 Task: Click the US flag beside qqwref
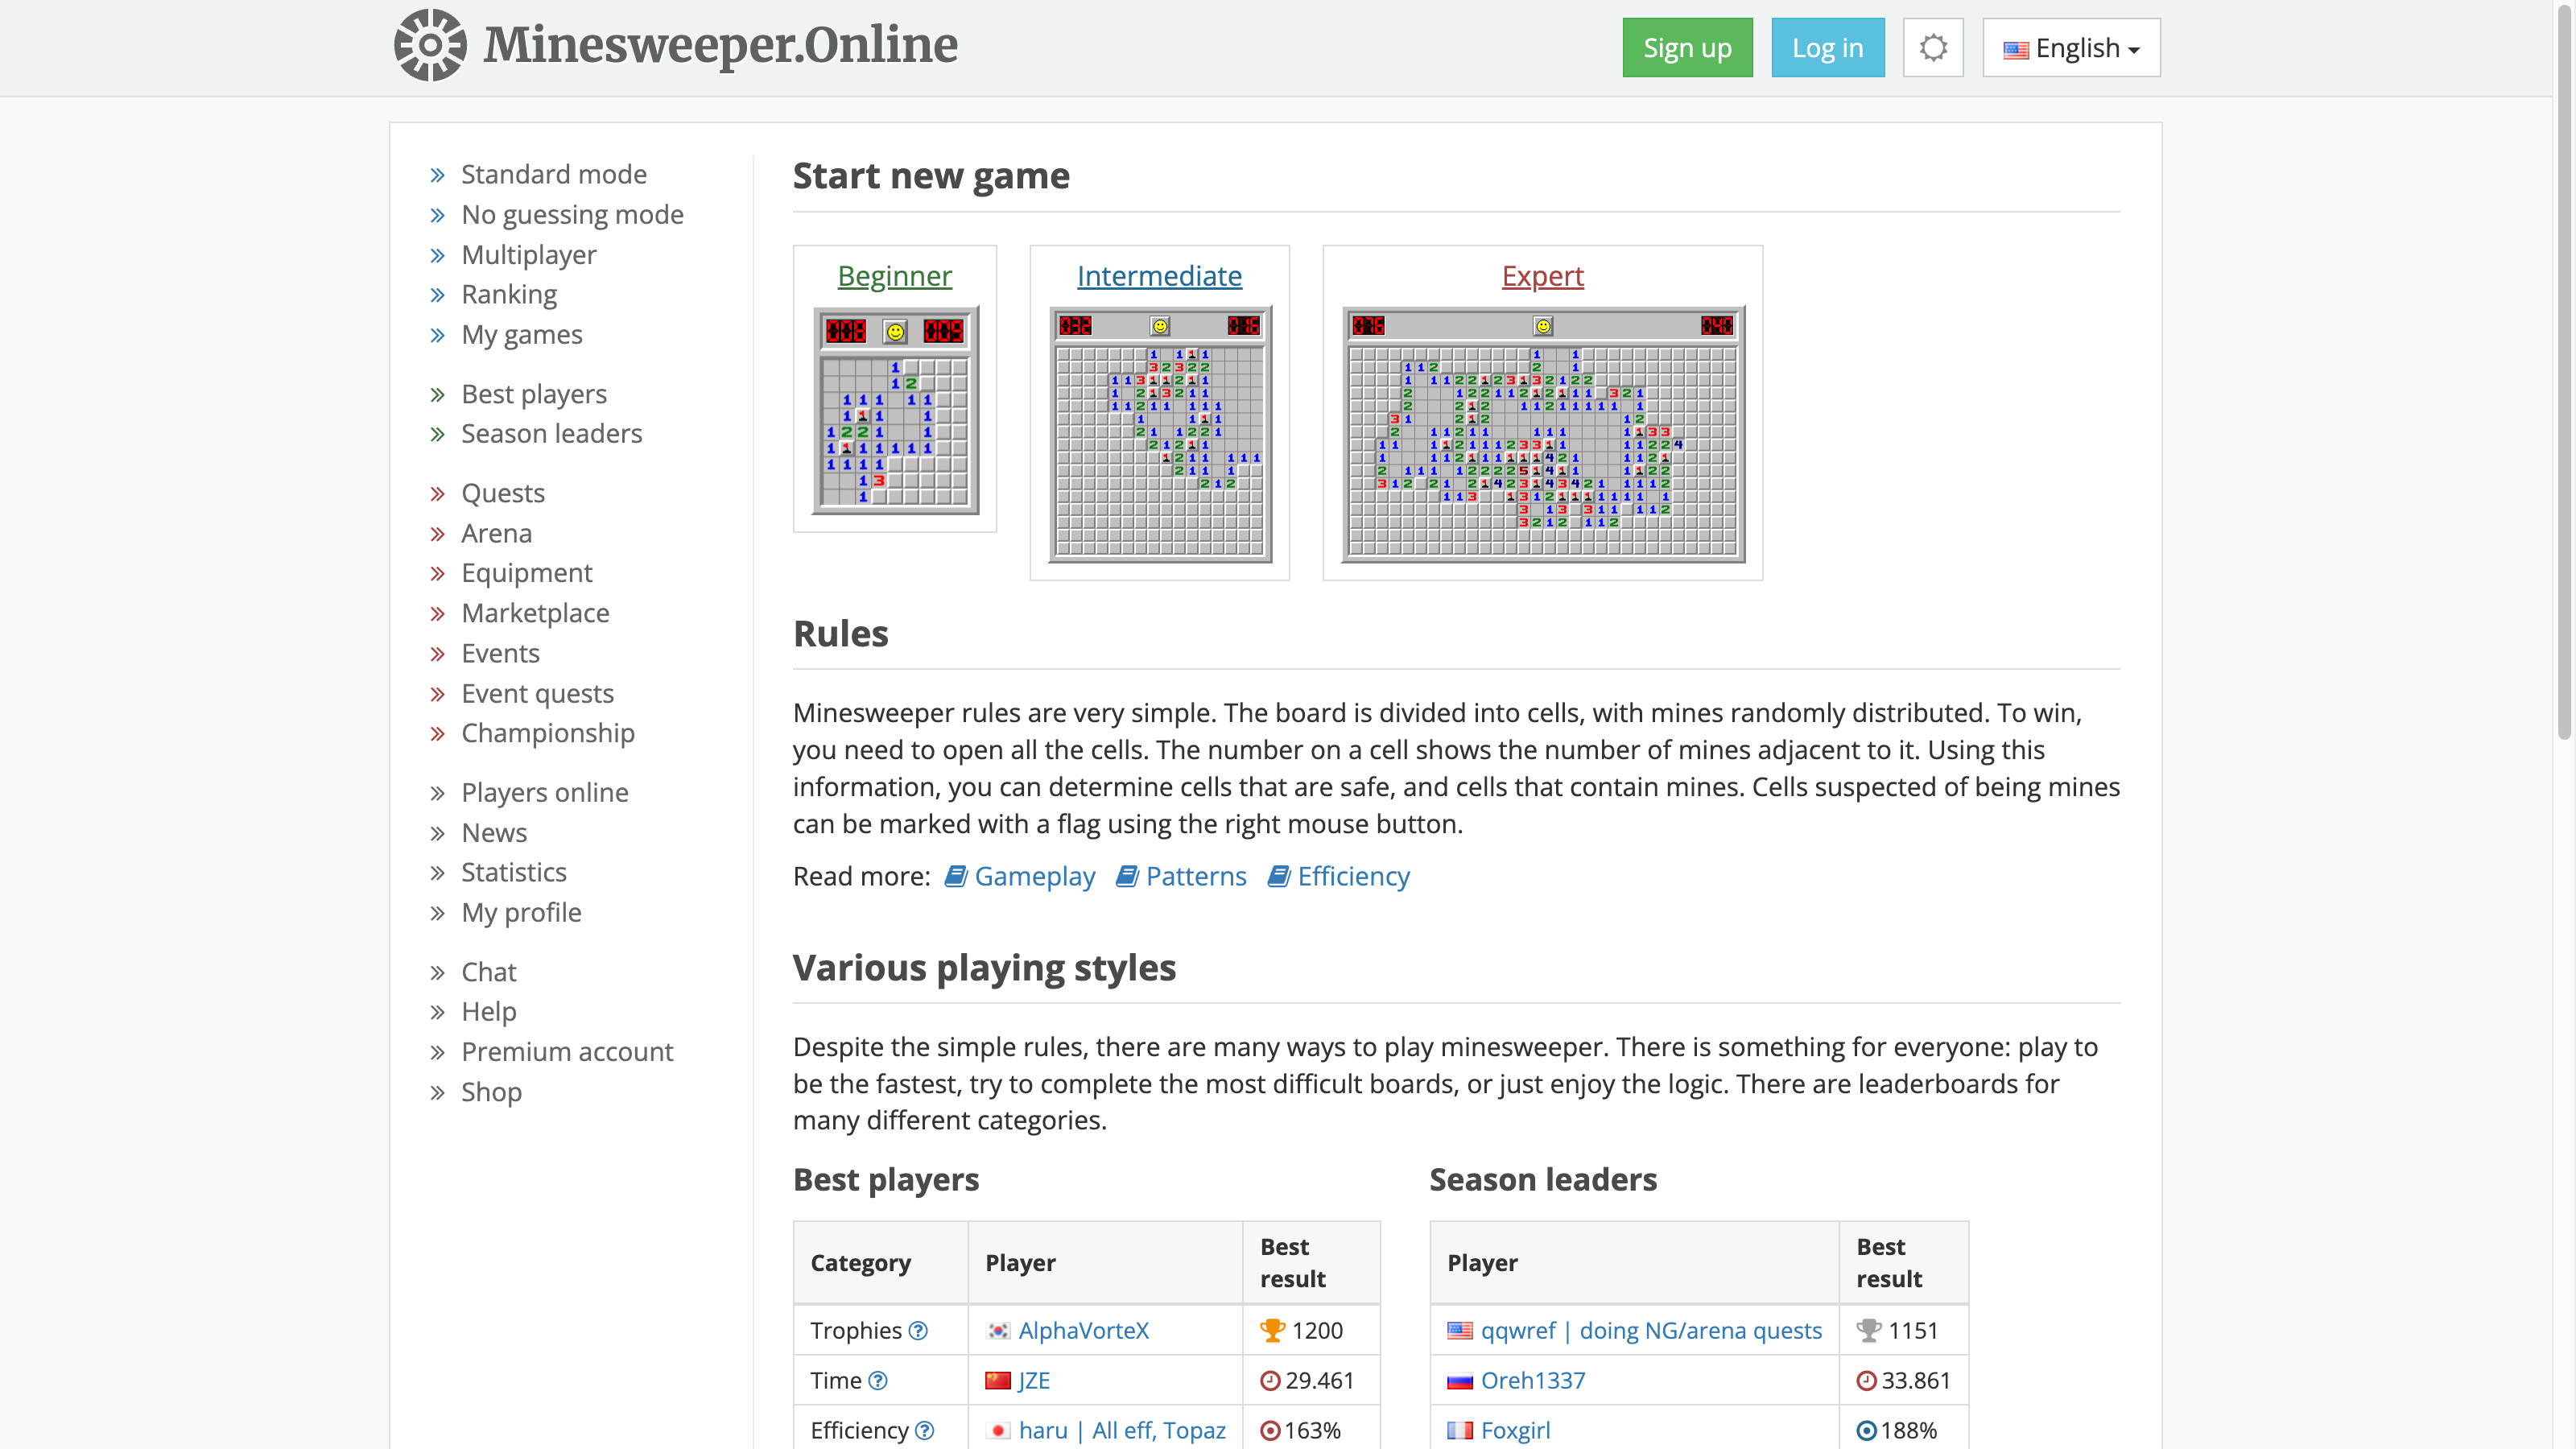pyautogui.click(x=1460, y=1330)
